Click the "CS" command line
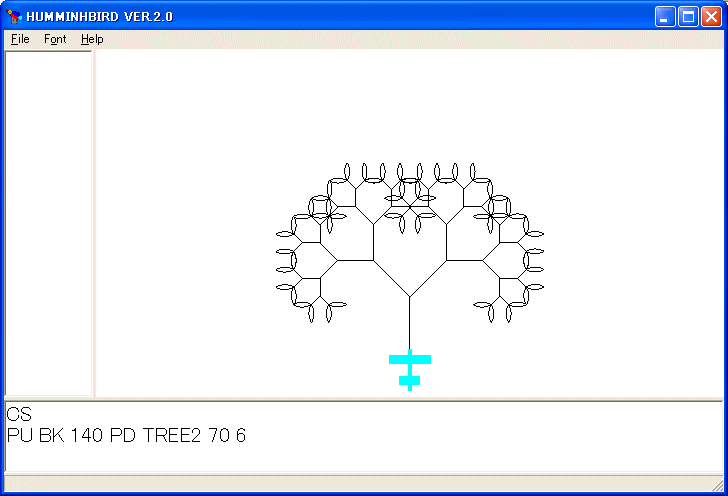728x496 pixels. [x=19, y=414]
